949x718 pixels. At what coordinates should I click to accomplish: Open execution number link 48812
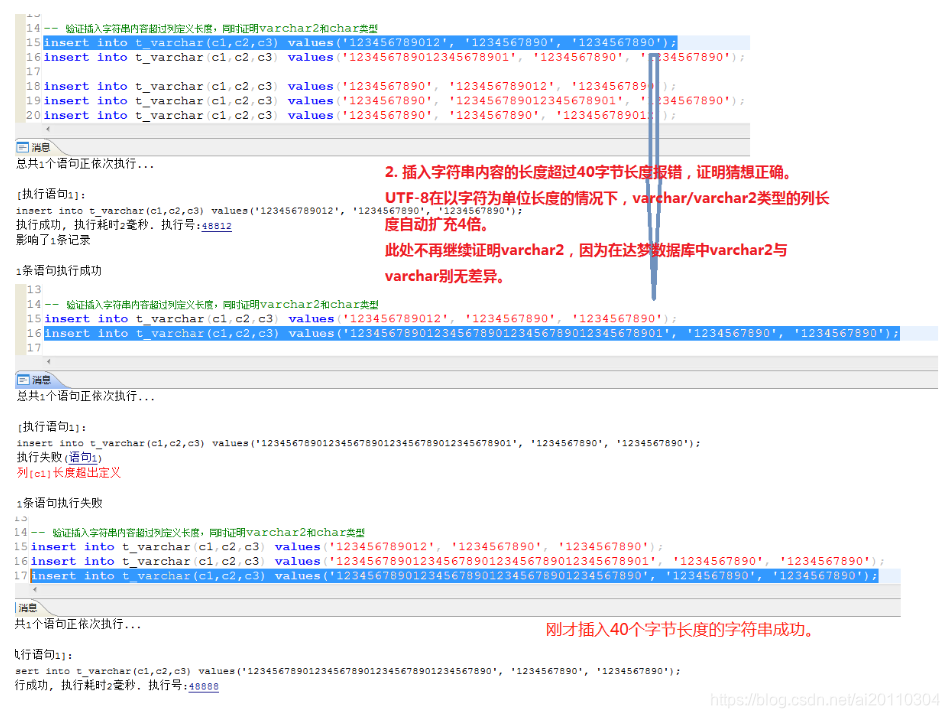coord(216,226)
